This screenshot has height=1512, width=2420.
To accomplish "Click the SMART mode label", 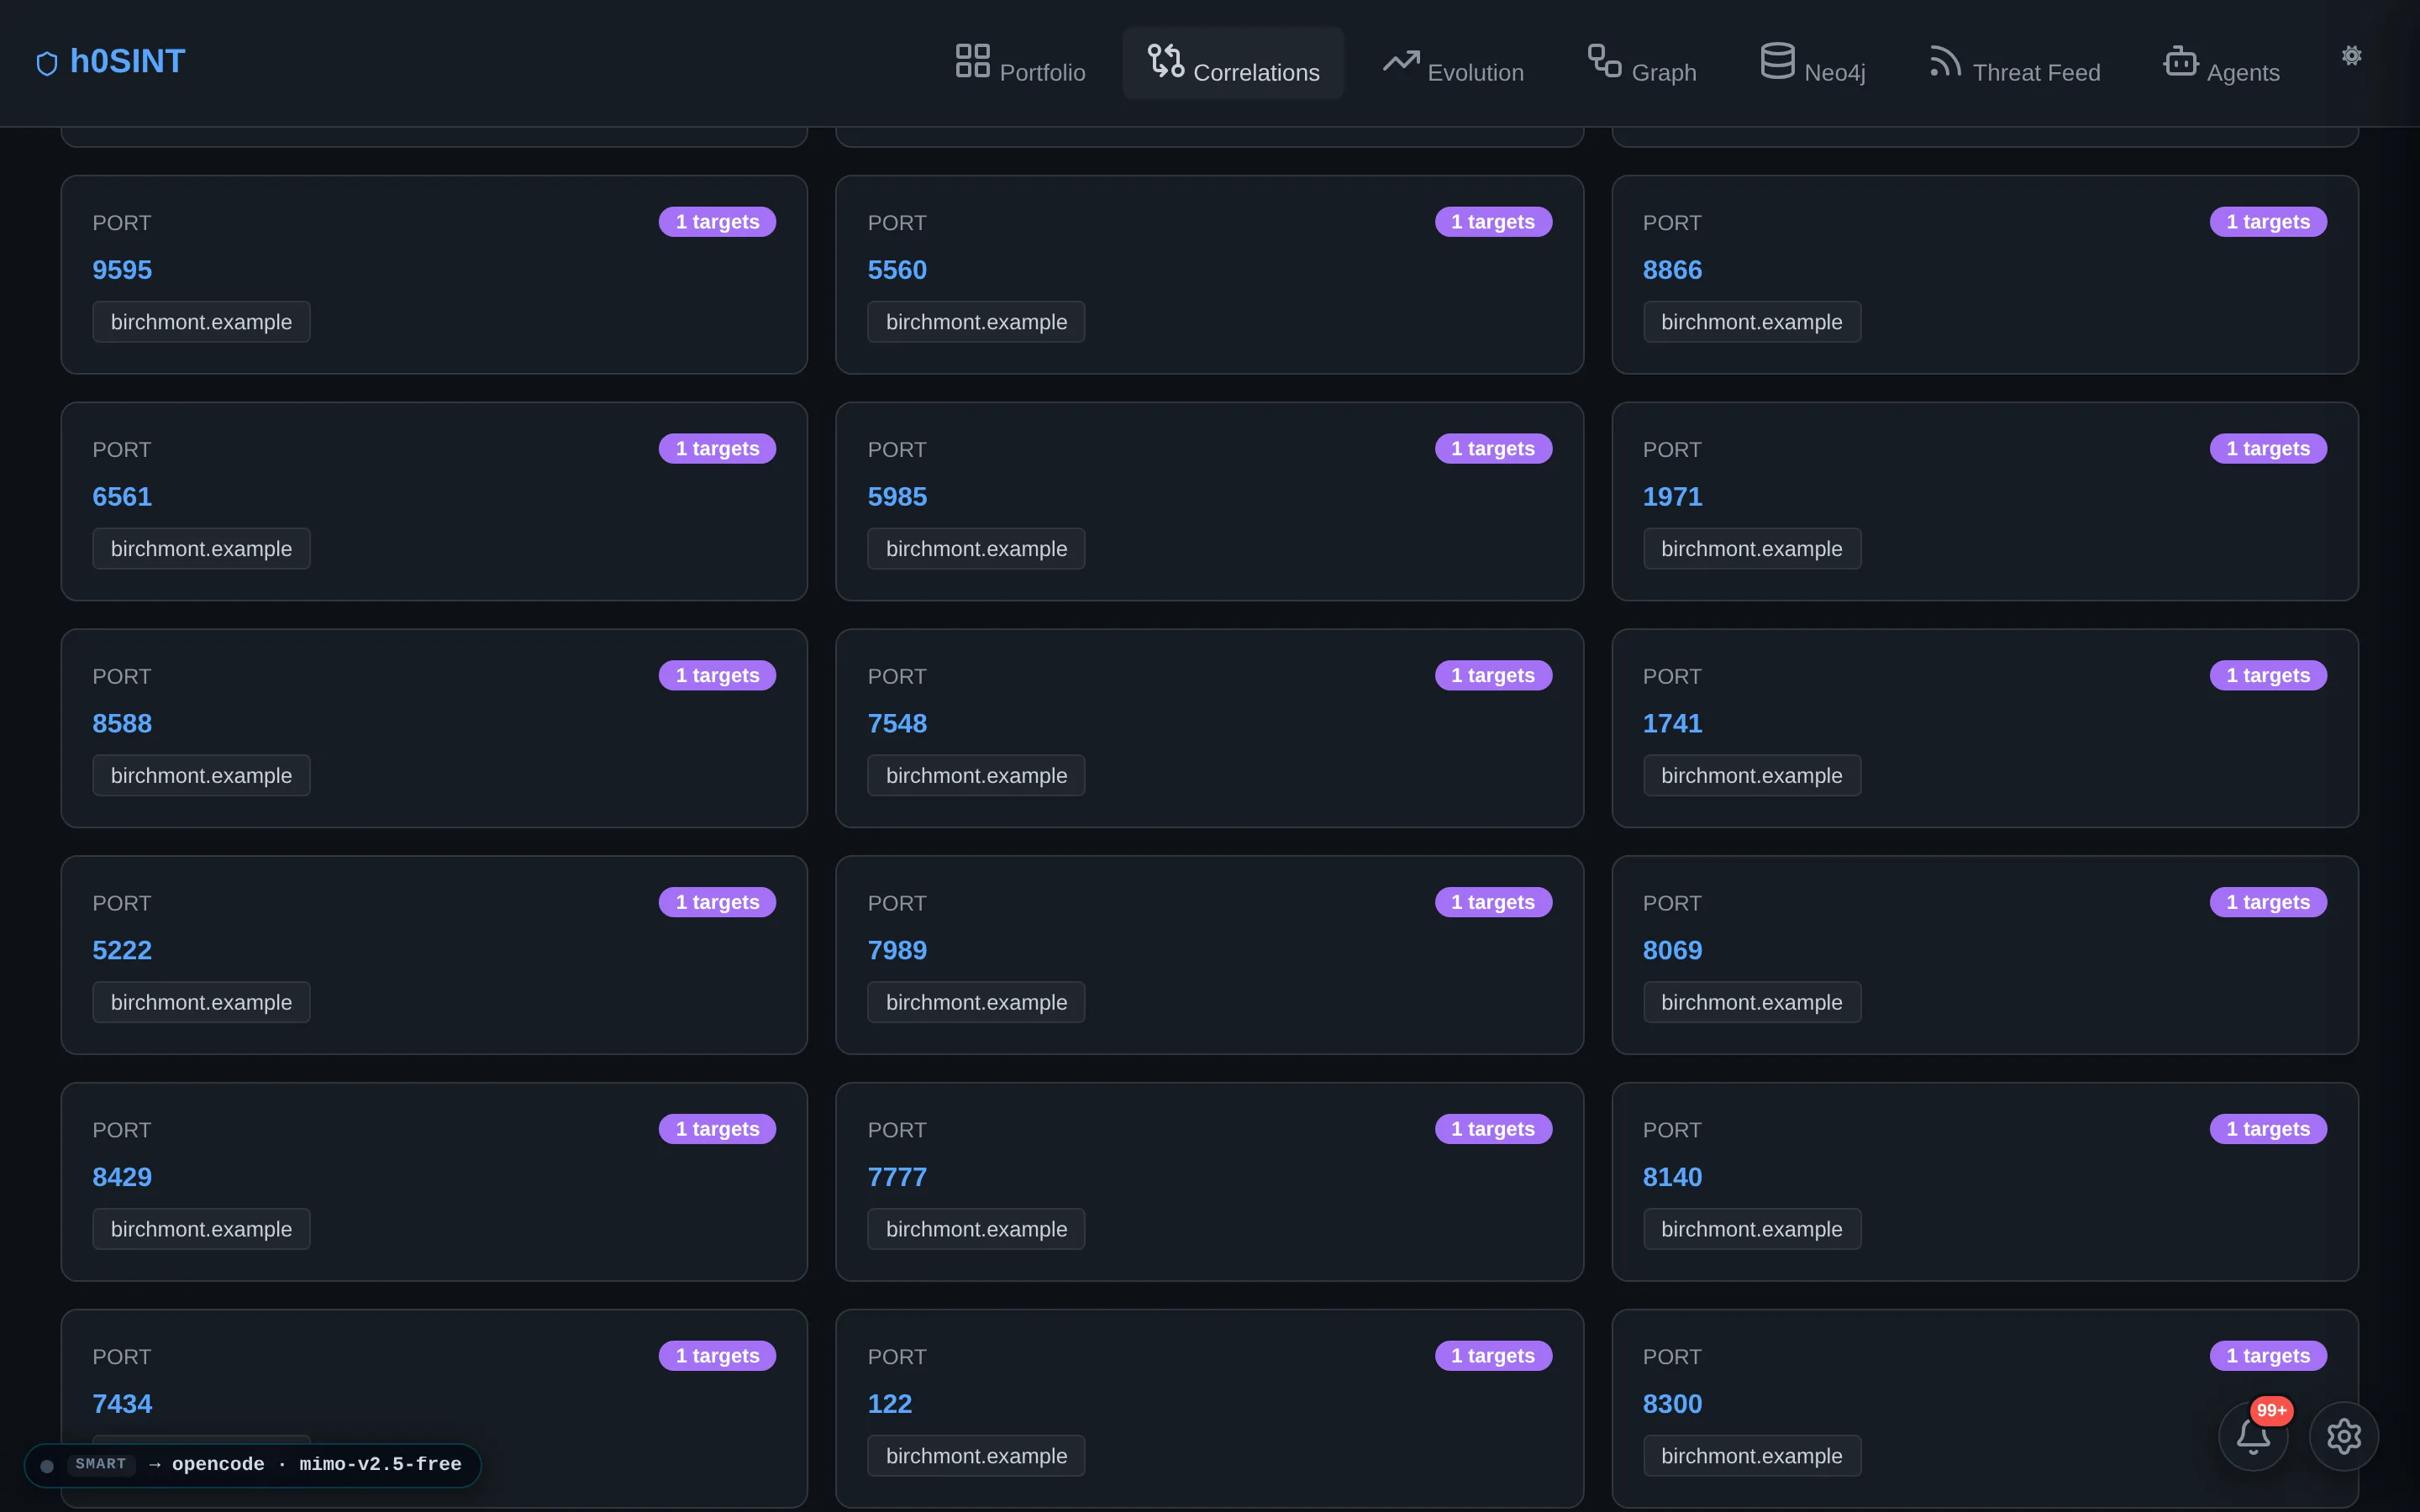I will coord(101,1464).
